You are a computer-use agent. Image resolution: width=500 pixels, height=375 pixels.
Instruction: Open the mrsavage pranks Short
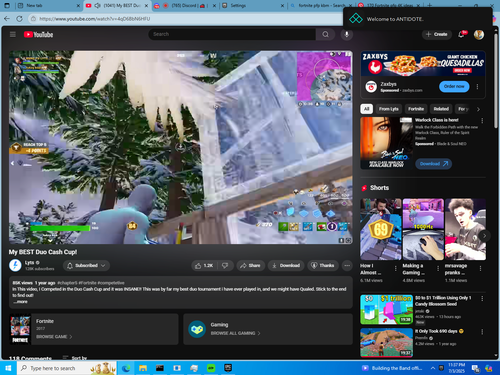465,229
